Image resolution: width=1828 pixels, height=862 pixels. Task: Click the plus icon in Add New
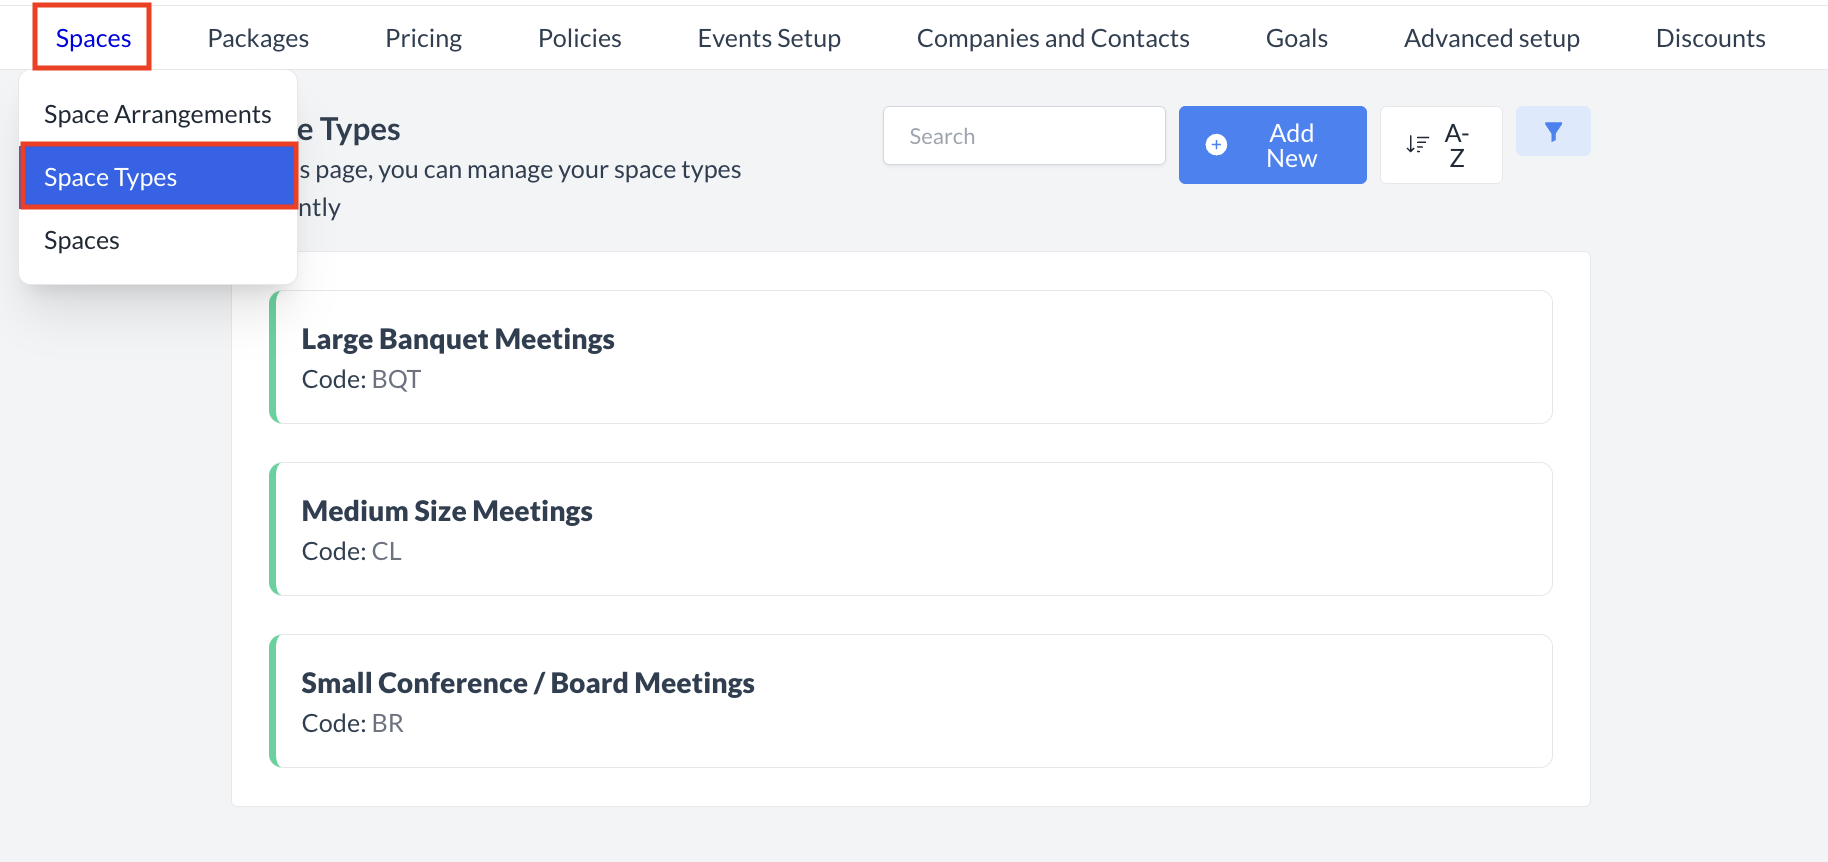pyautogui.click(x=1216, y=145)
